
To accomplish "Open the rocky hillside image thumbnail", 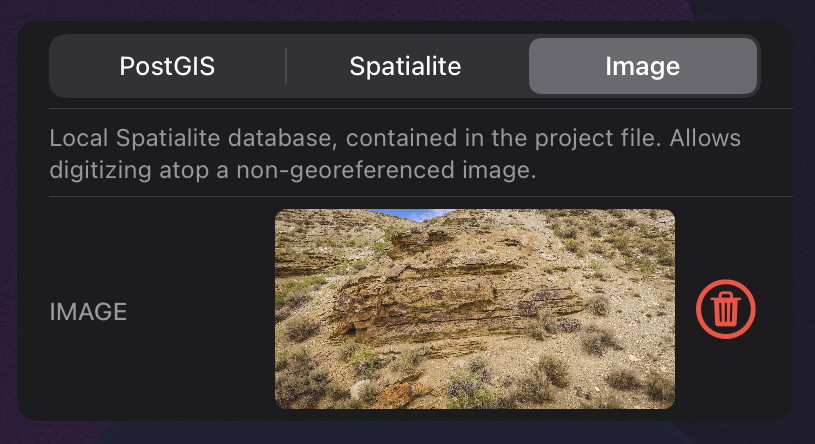I will (474, 308).
